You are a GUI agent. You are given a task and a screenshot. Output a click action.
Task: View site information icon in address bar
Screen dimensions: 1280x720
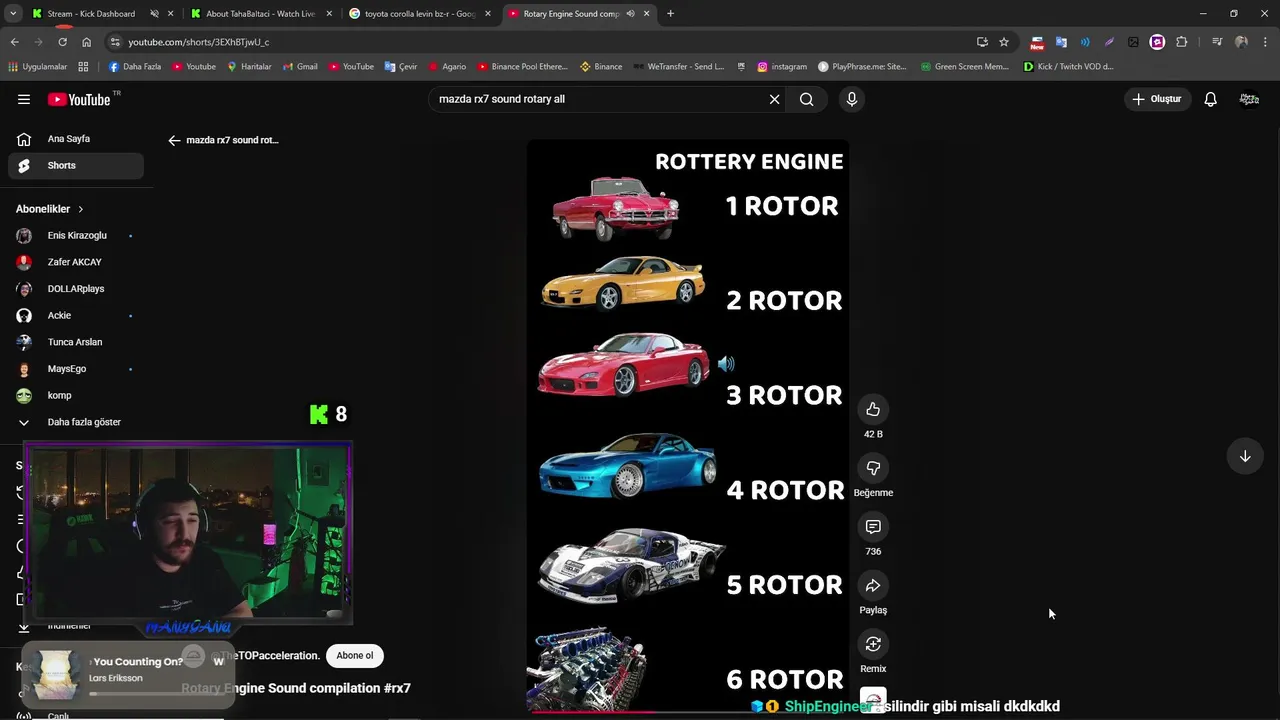pyautogui.click(x=115, y=42)
